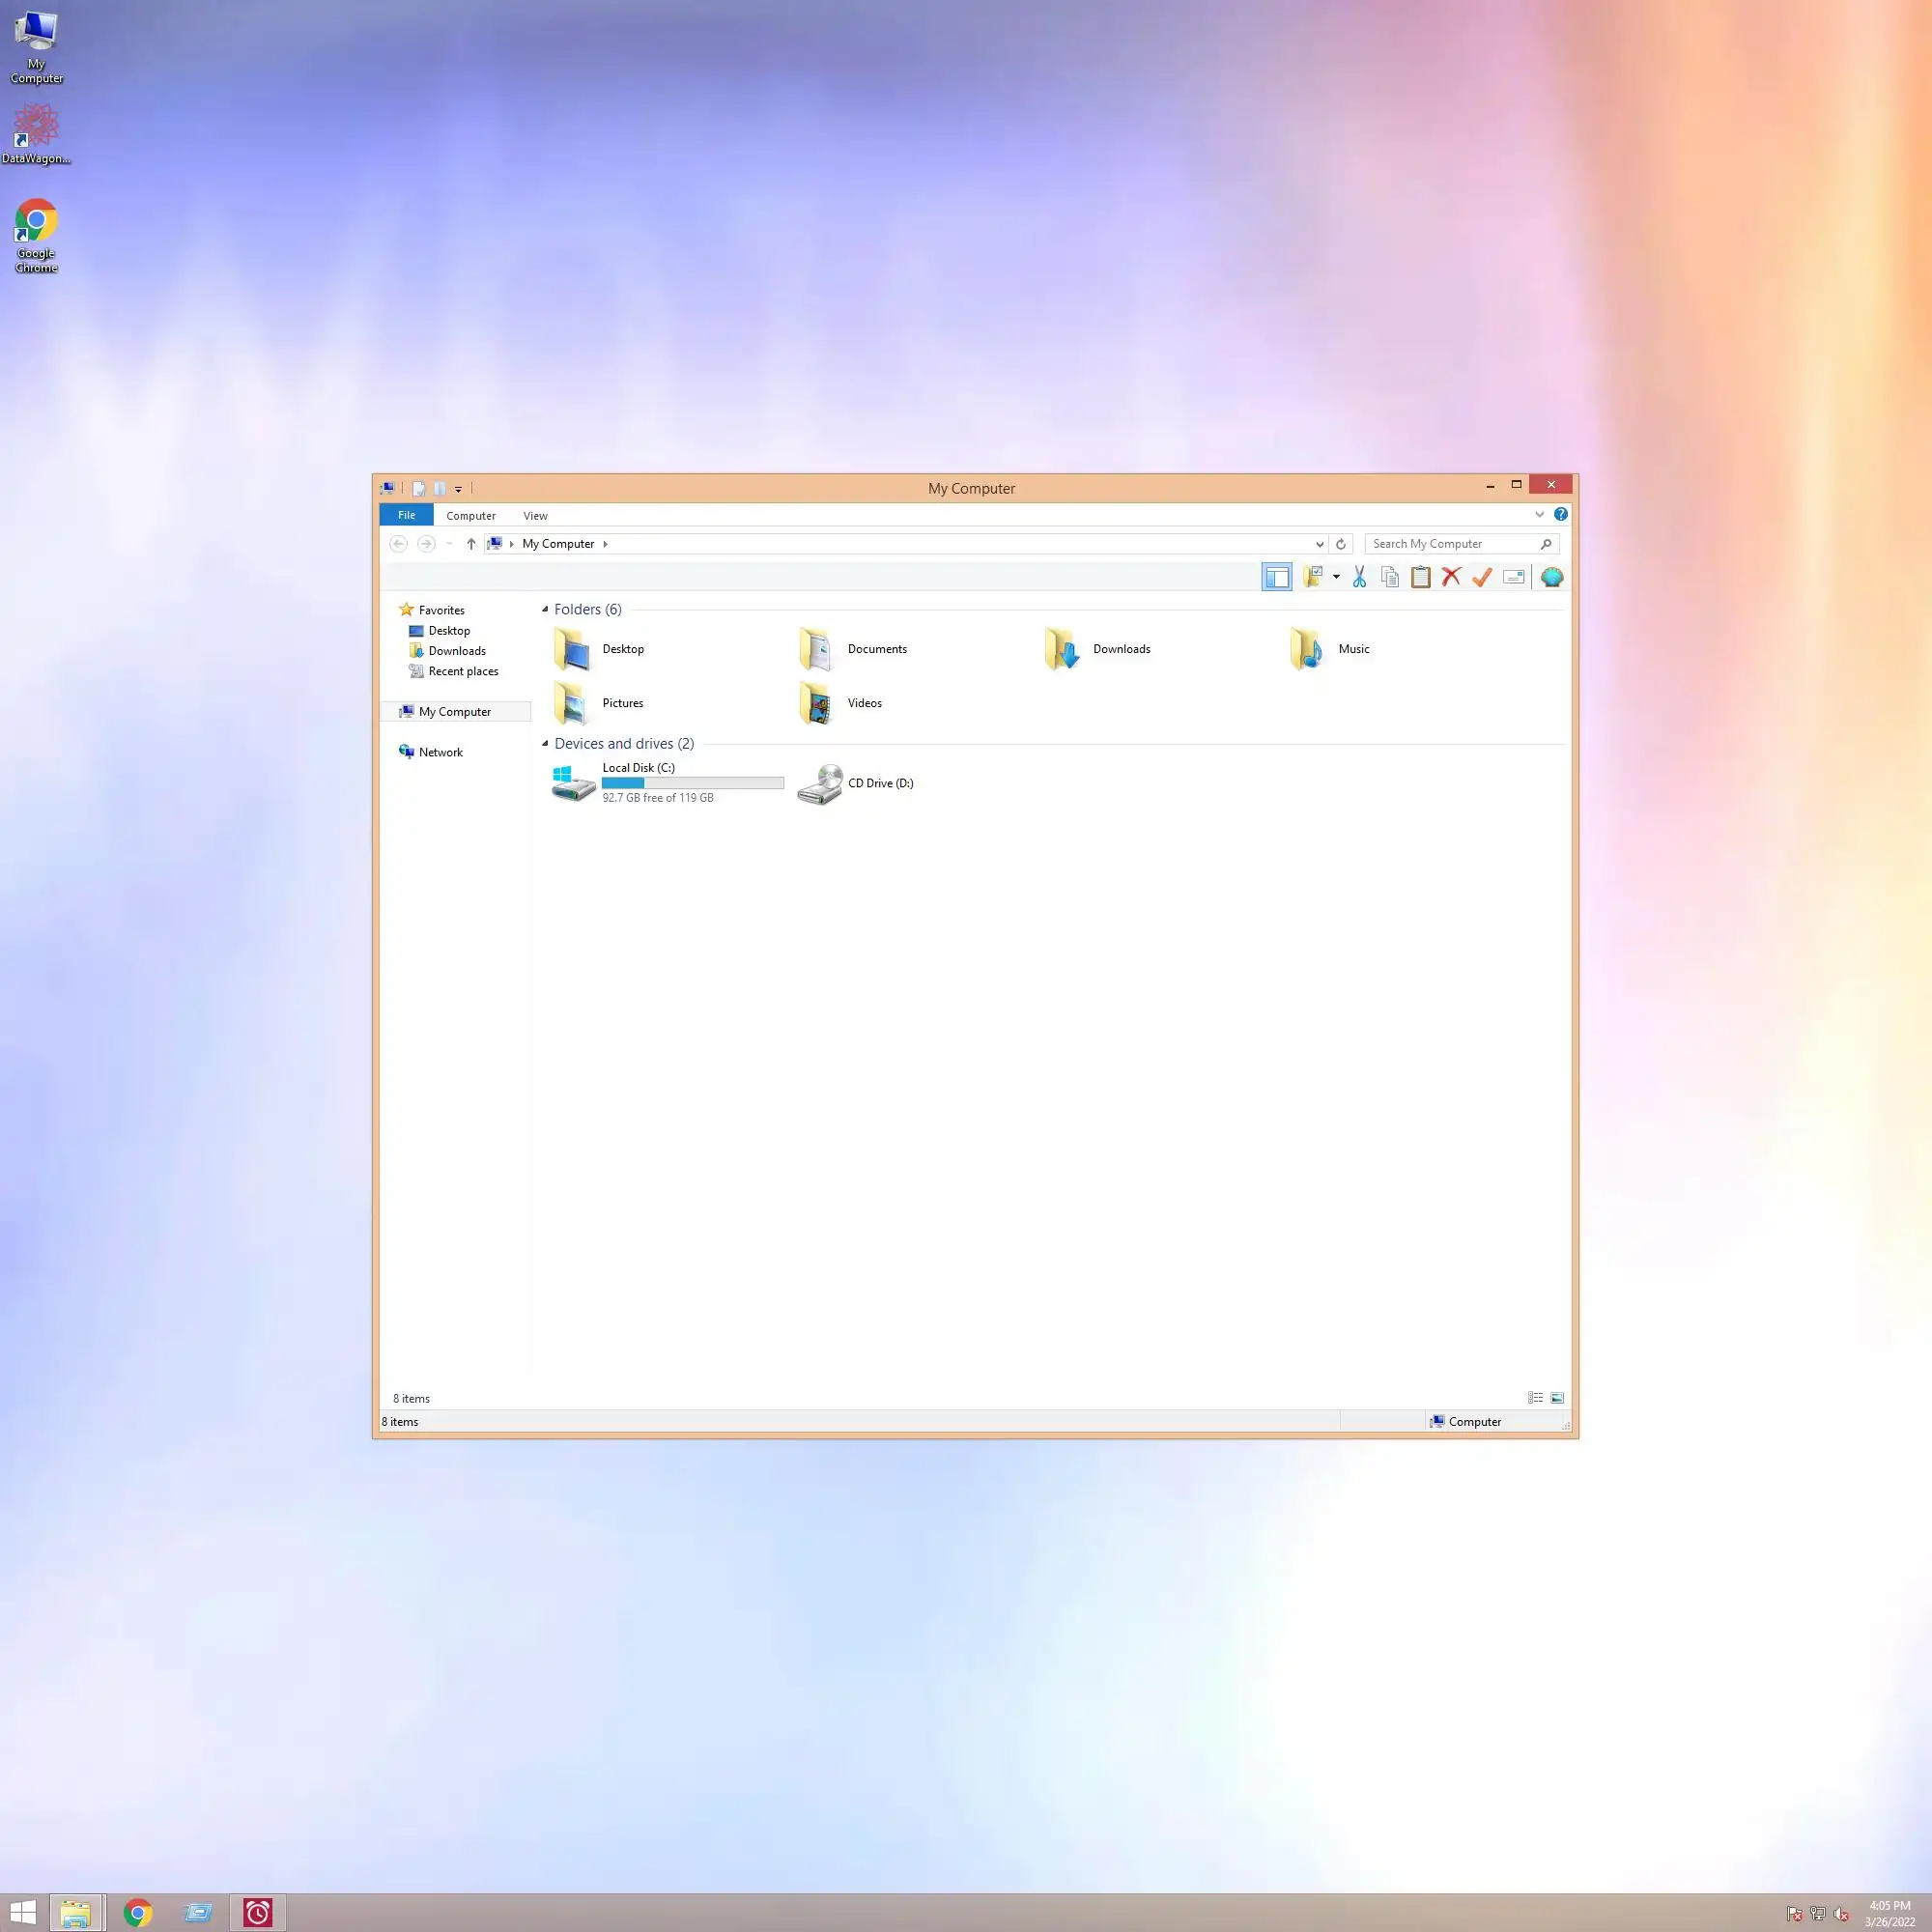The width and height of the screenshot is (1932, 1932).
Task: Switch to details view in status bar
Action: [x=1535, y=1398]
